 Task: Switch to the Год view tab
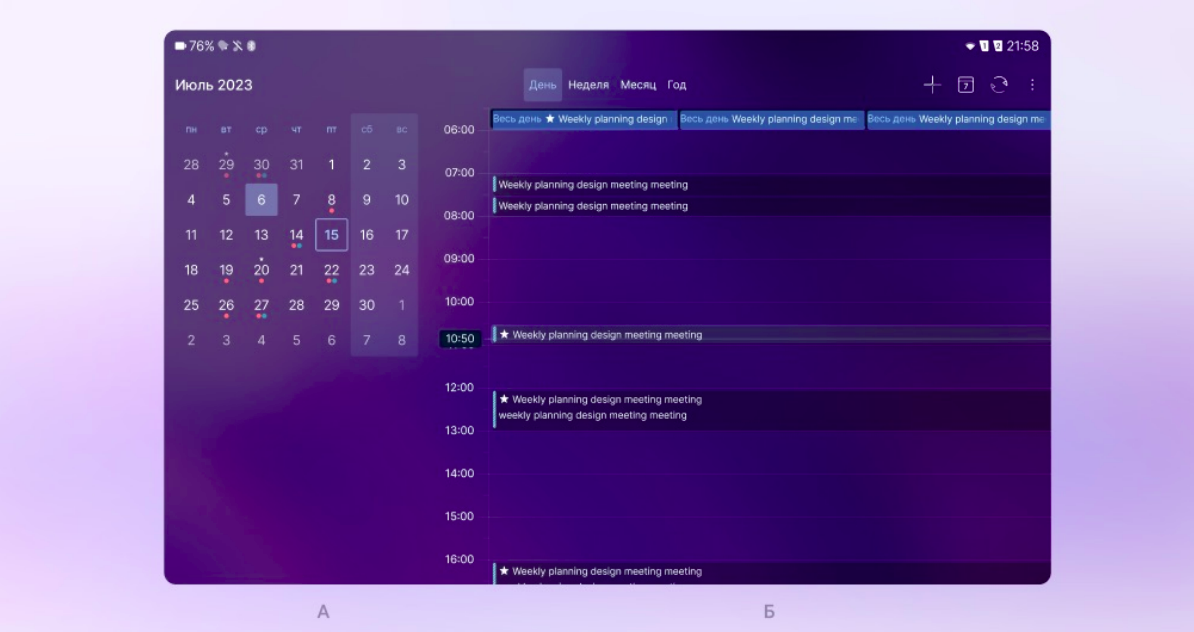677,85
